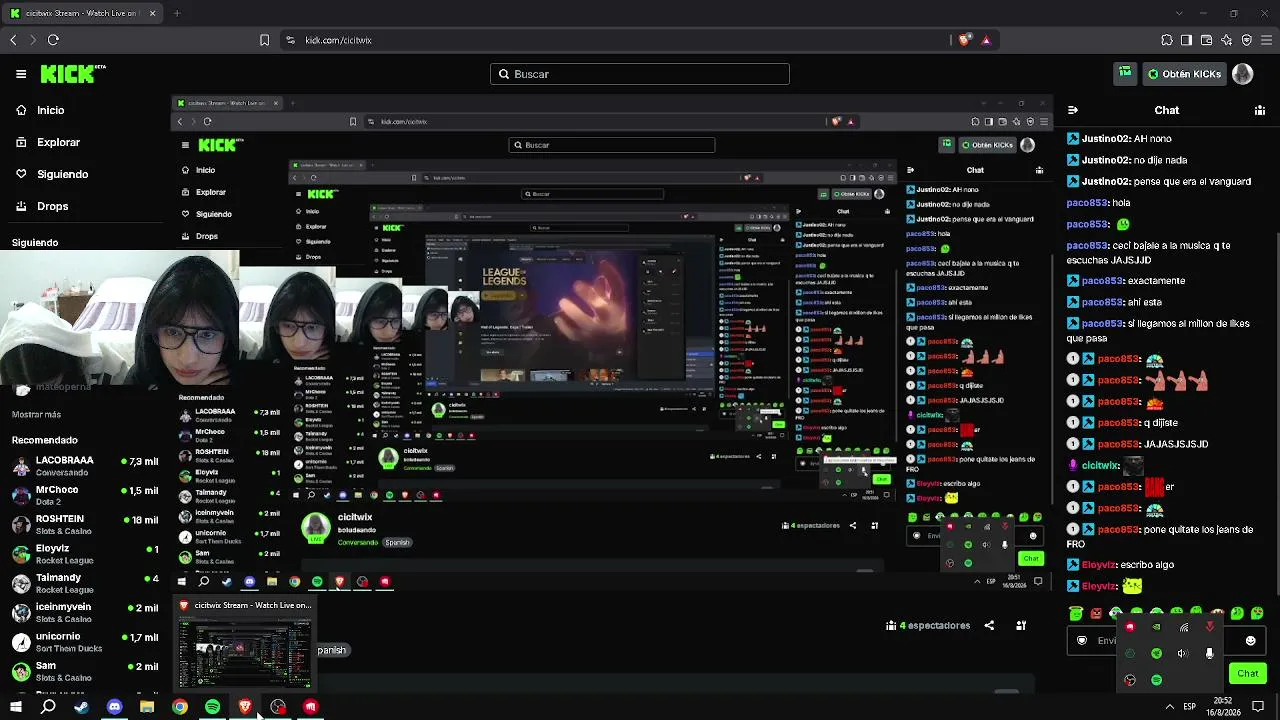Expand the followed list with Mostrar más
1280x720 pixels.
pos(36,414)
